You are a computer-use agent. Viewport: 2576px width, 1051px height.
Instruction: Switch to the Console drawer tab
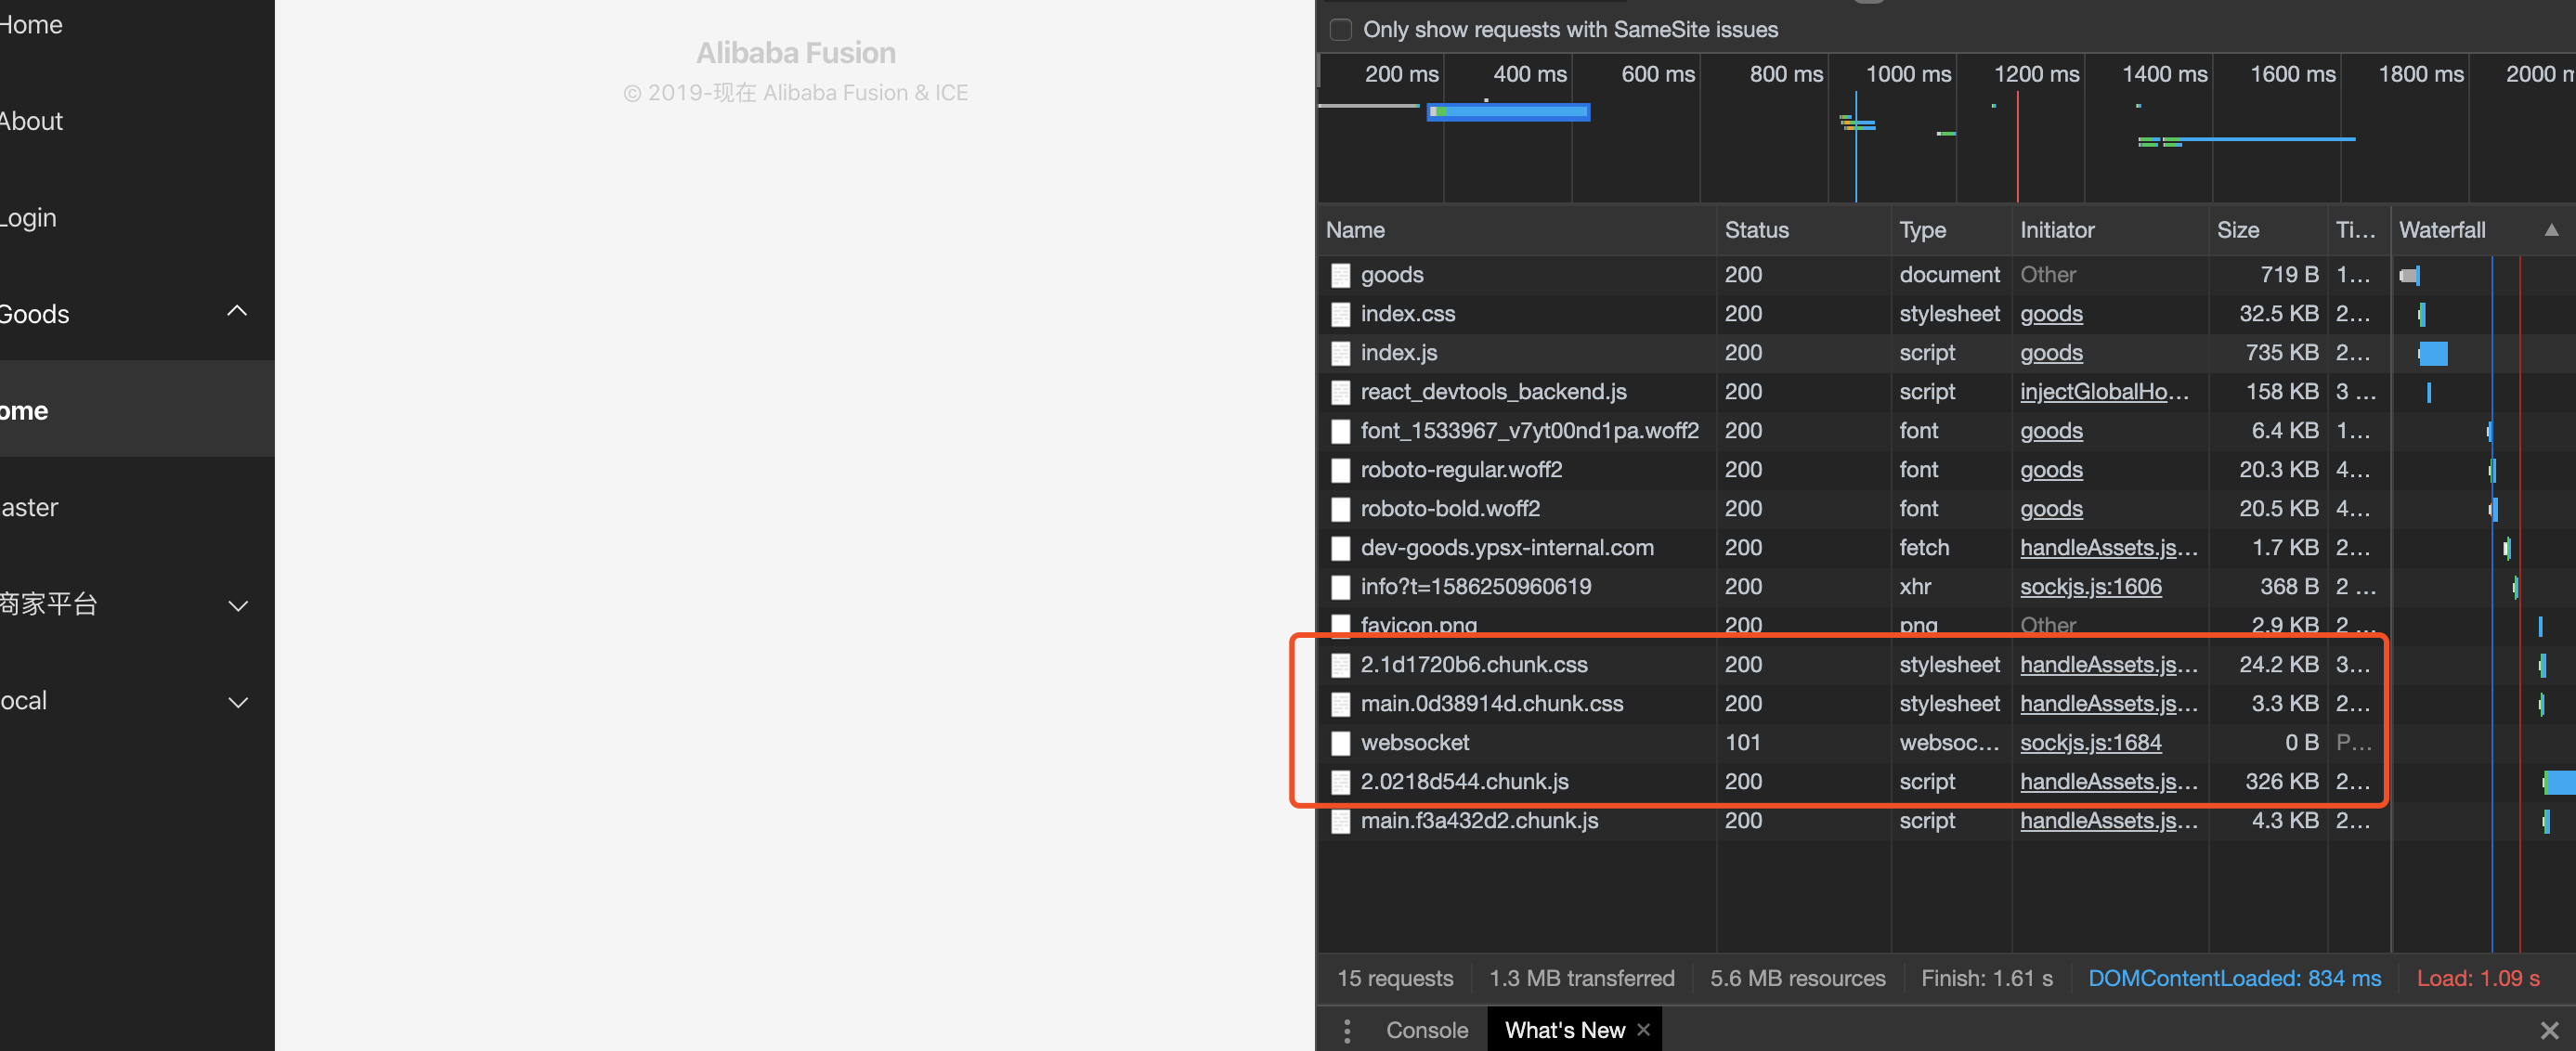click(x=1426, y=1030)
